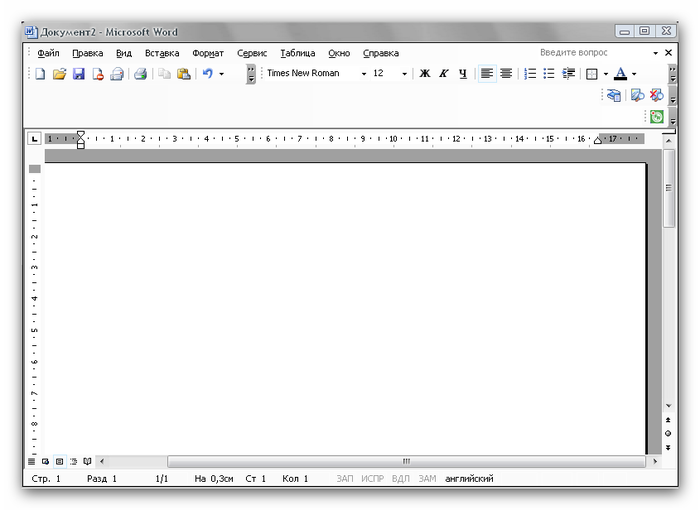700x510 pixels.
Task: Click the right indent marker on ruler
Action: [598, 141]
